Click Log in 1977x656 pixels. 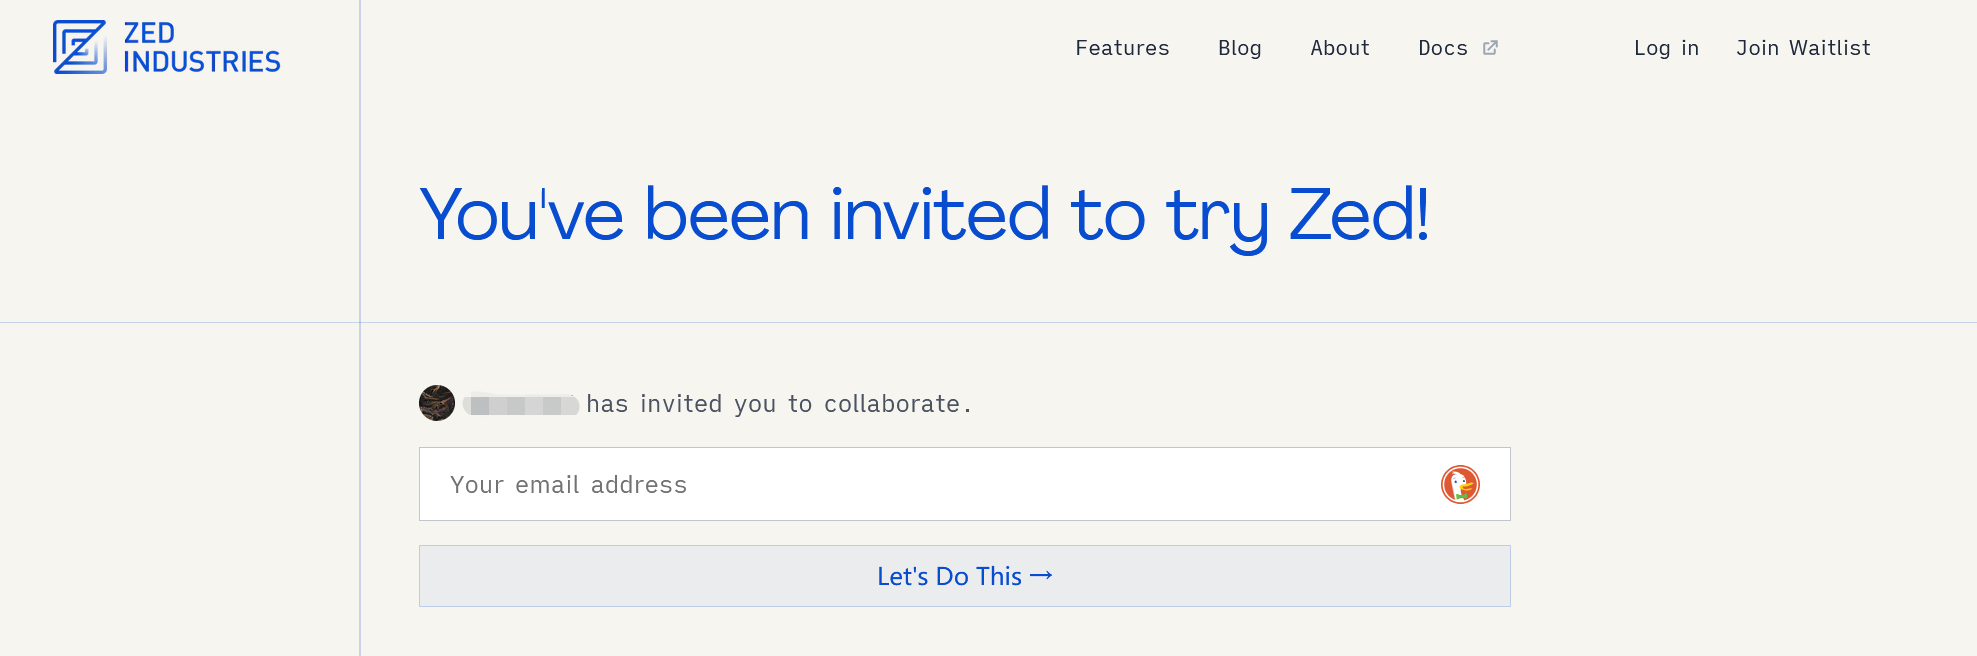pyautogui.click(x=1666, y=48)
